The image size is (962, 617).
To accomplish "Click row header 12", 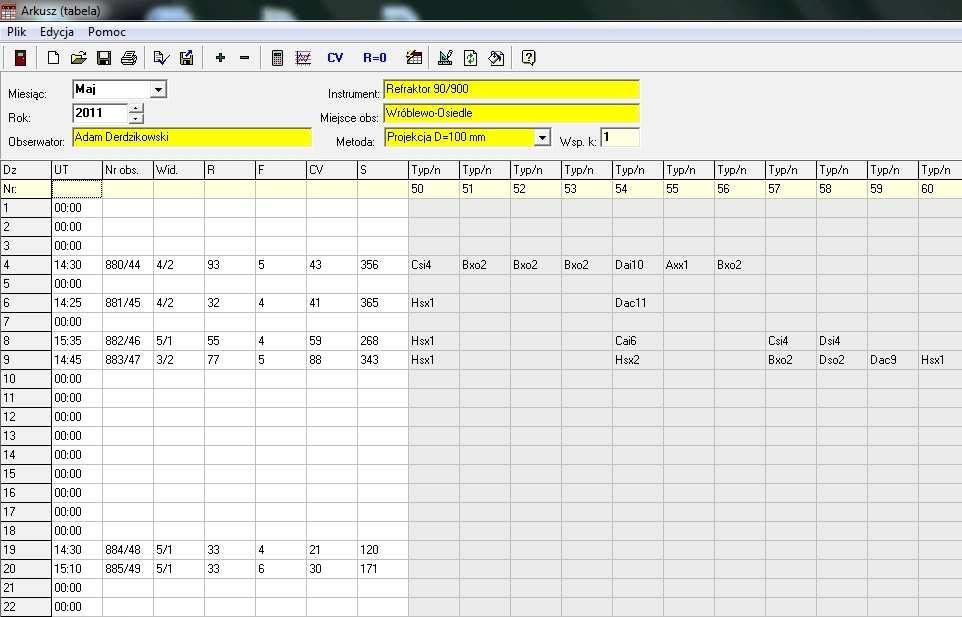I will click(26, 417).
